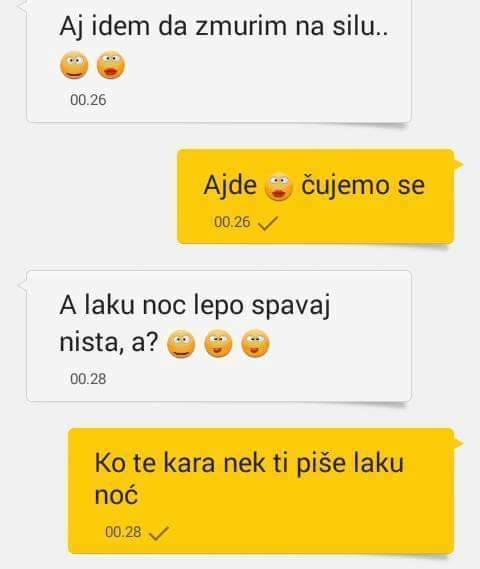Tap the 00.28 timestamp in the white bubble

coord(88,379)
